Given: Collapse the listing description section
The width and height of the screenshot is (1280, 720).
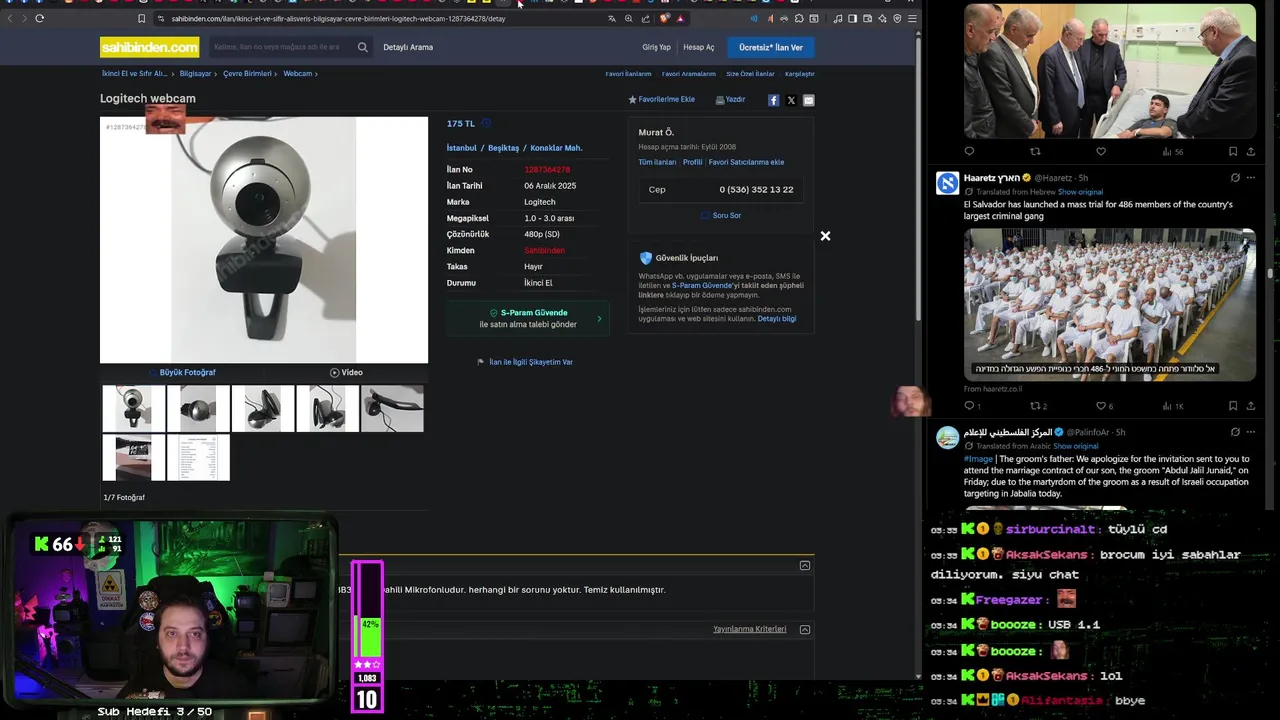Looking at the screenshot, I should (x=805, y=566).
